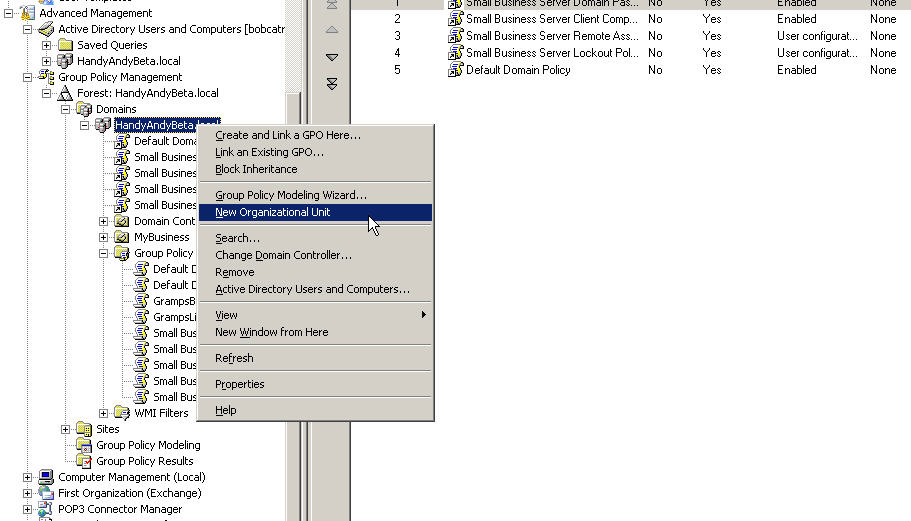The height and width of the screenshot is (521, 911).
Task: Open Properties from the context menu
Action: (x=315, y=384)
